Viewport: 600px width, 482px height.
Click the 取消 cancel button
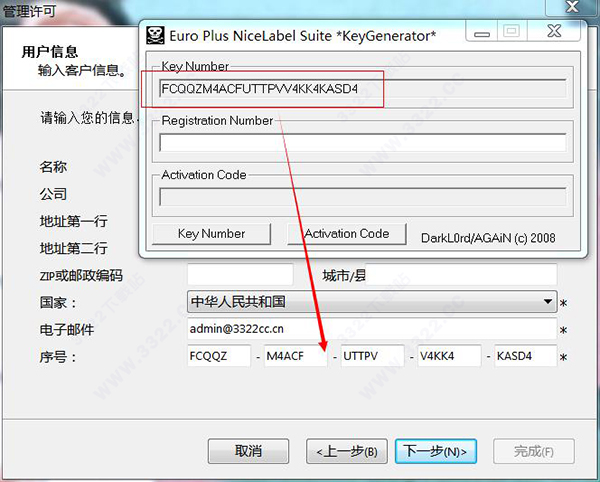click(248, 451)
